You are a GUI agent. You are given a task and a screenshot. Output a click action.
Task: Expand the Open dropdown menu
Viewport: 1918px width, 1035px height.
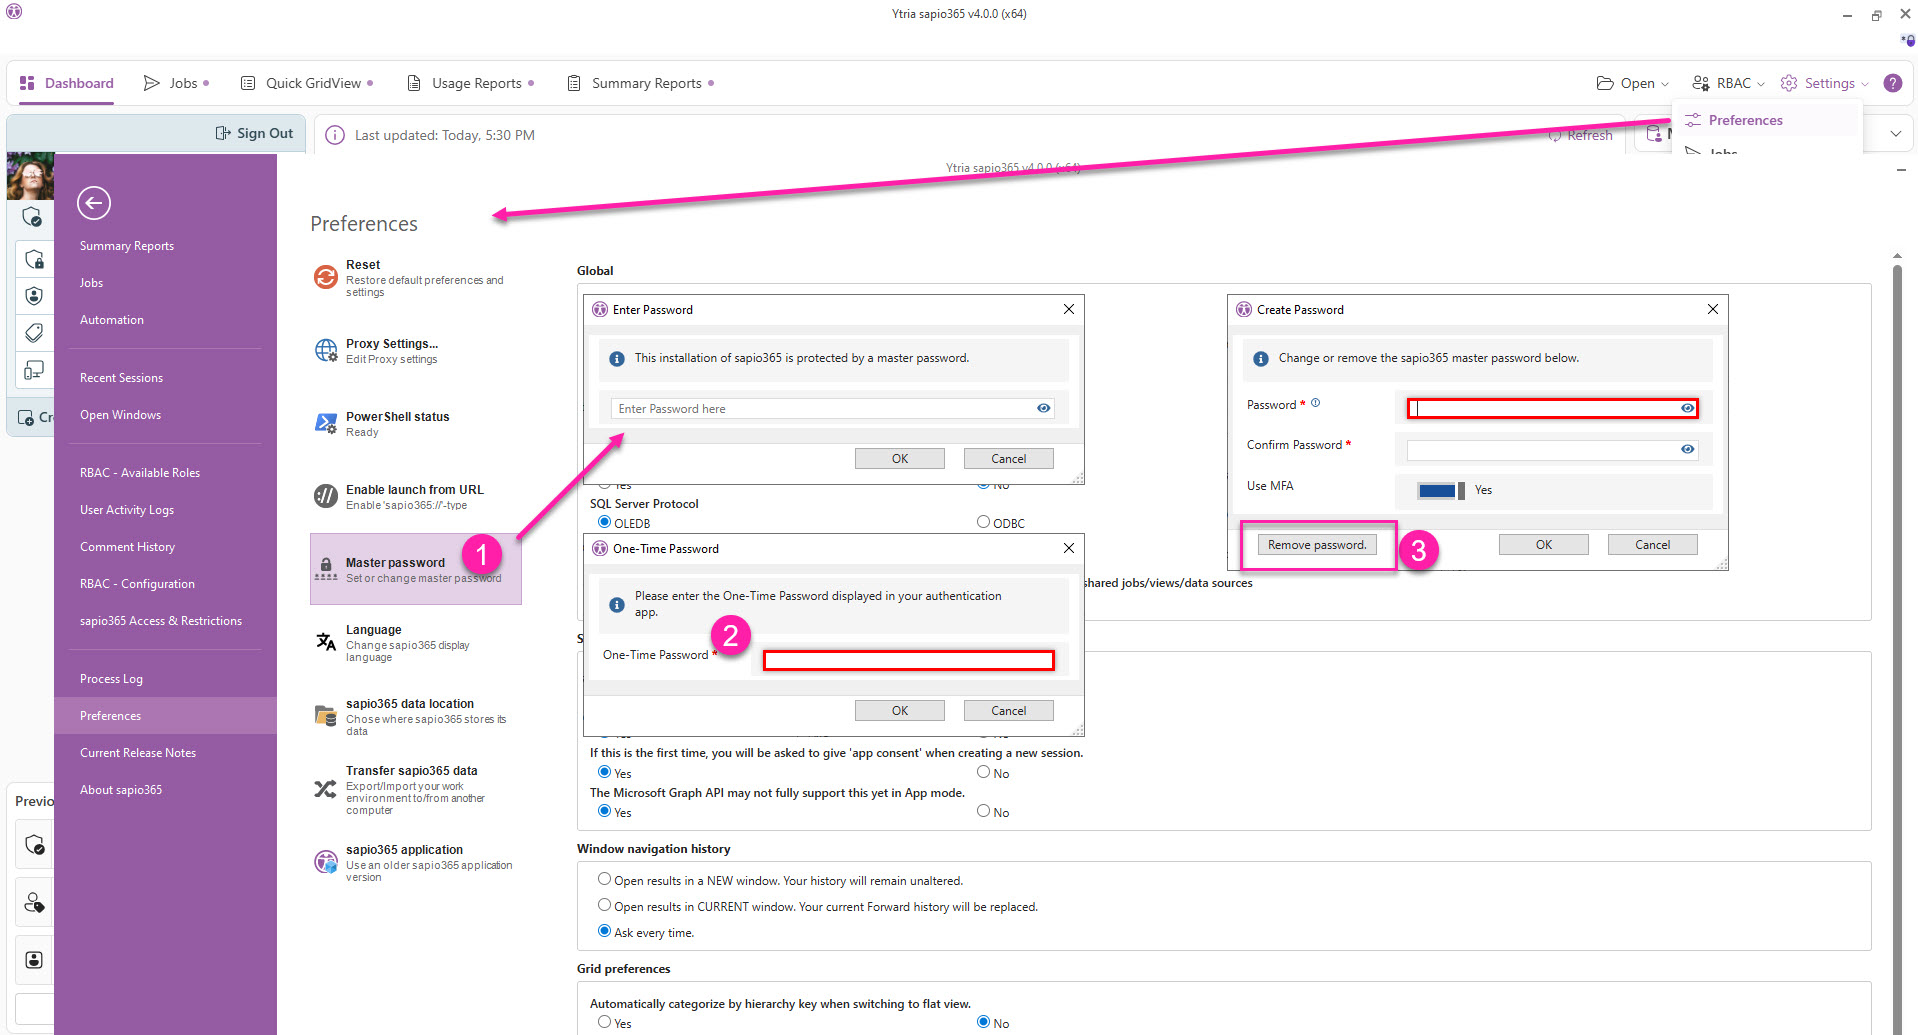1633,83
